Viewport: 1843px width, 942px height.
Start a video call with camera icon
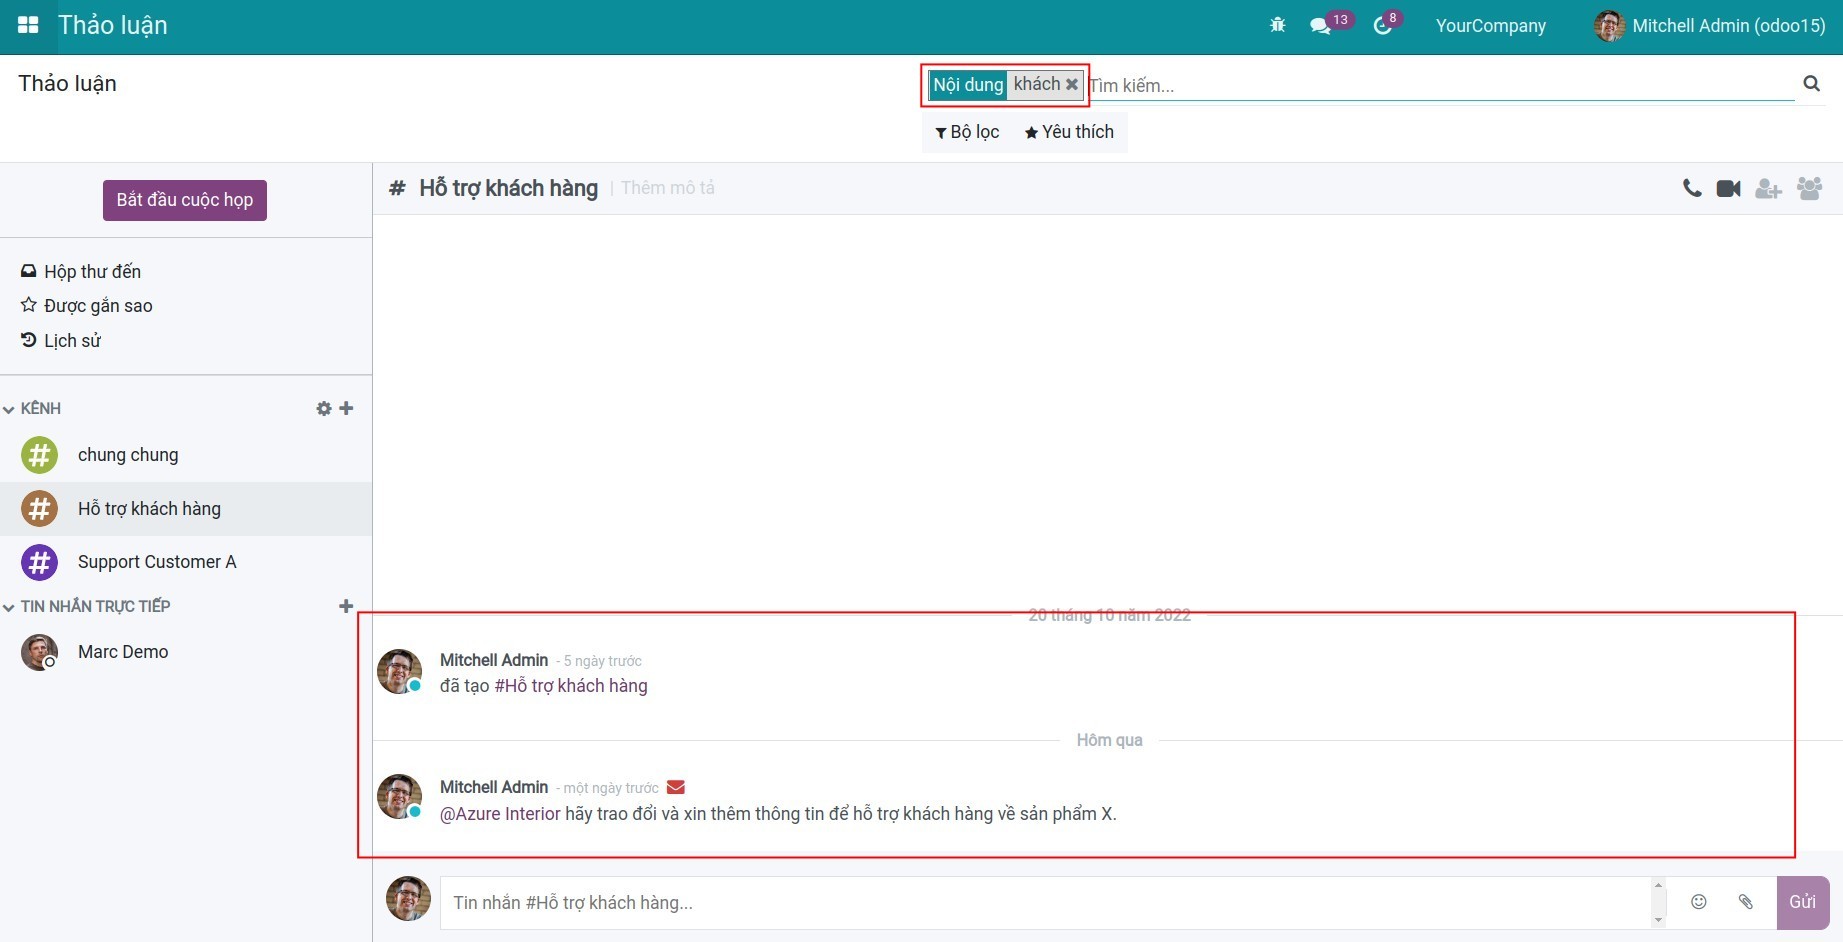(x=1728, y=188)
